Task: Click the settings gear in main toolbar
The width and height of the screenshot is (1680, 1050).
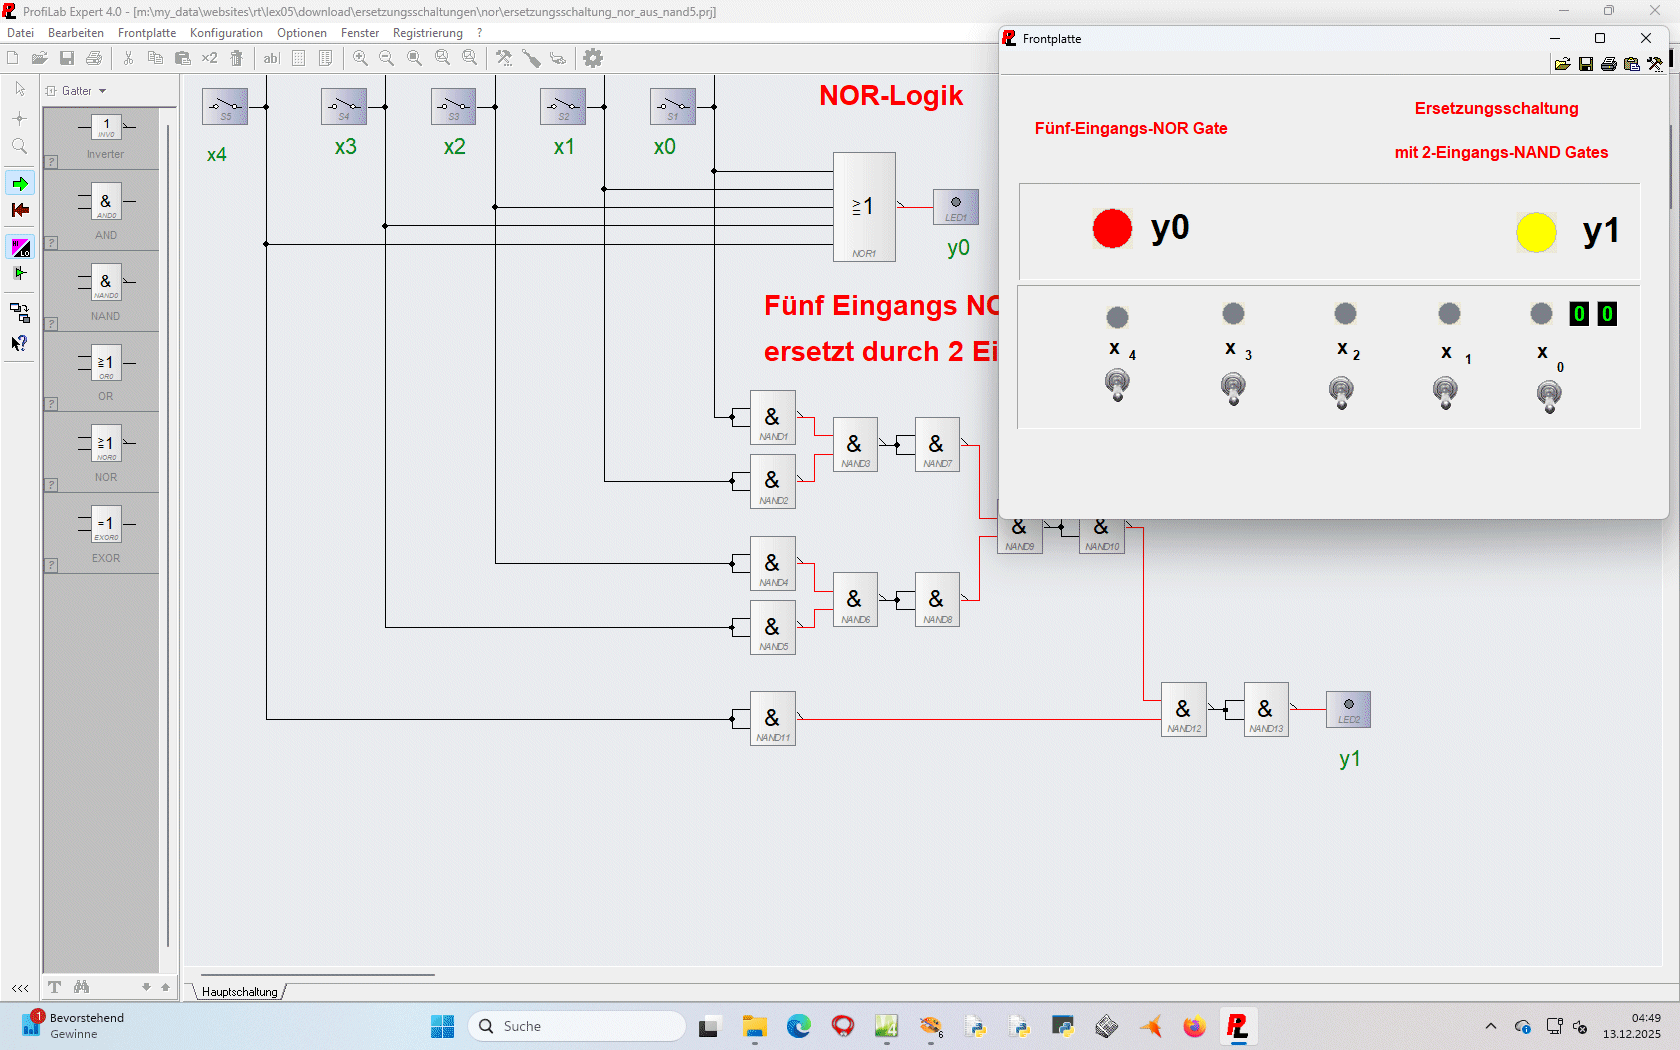Action: point(593,58)
